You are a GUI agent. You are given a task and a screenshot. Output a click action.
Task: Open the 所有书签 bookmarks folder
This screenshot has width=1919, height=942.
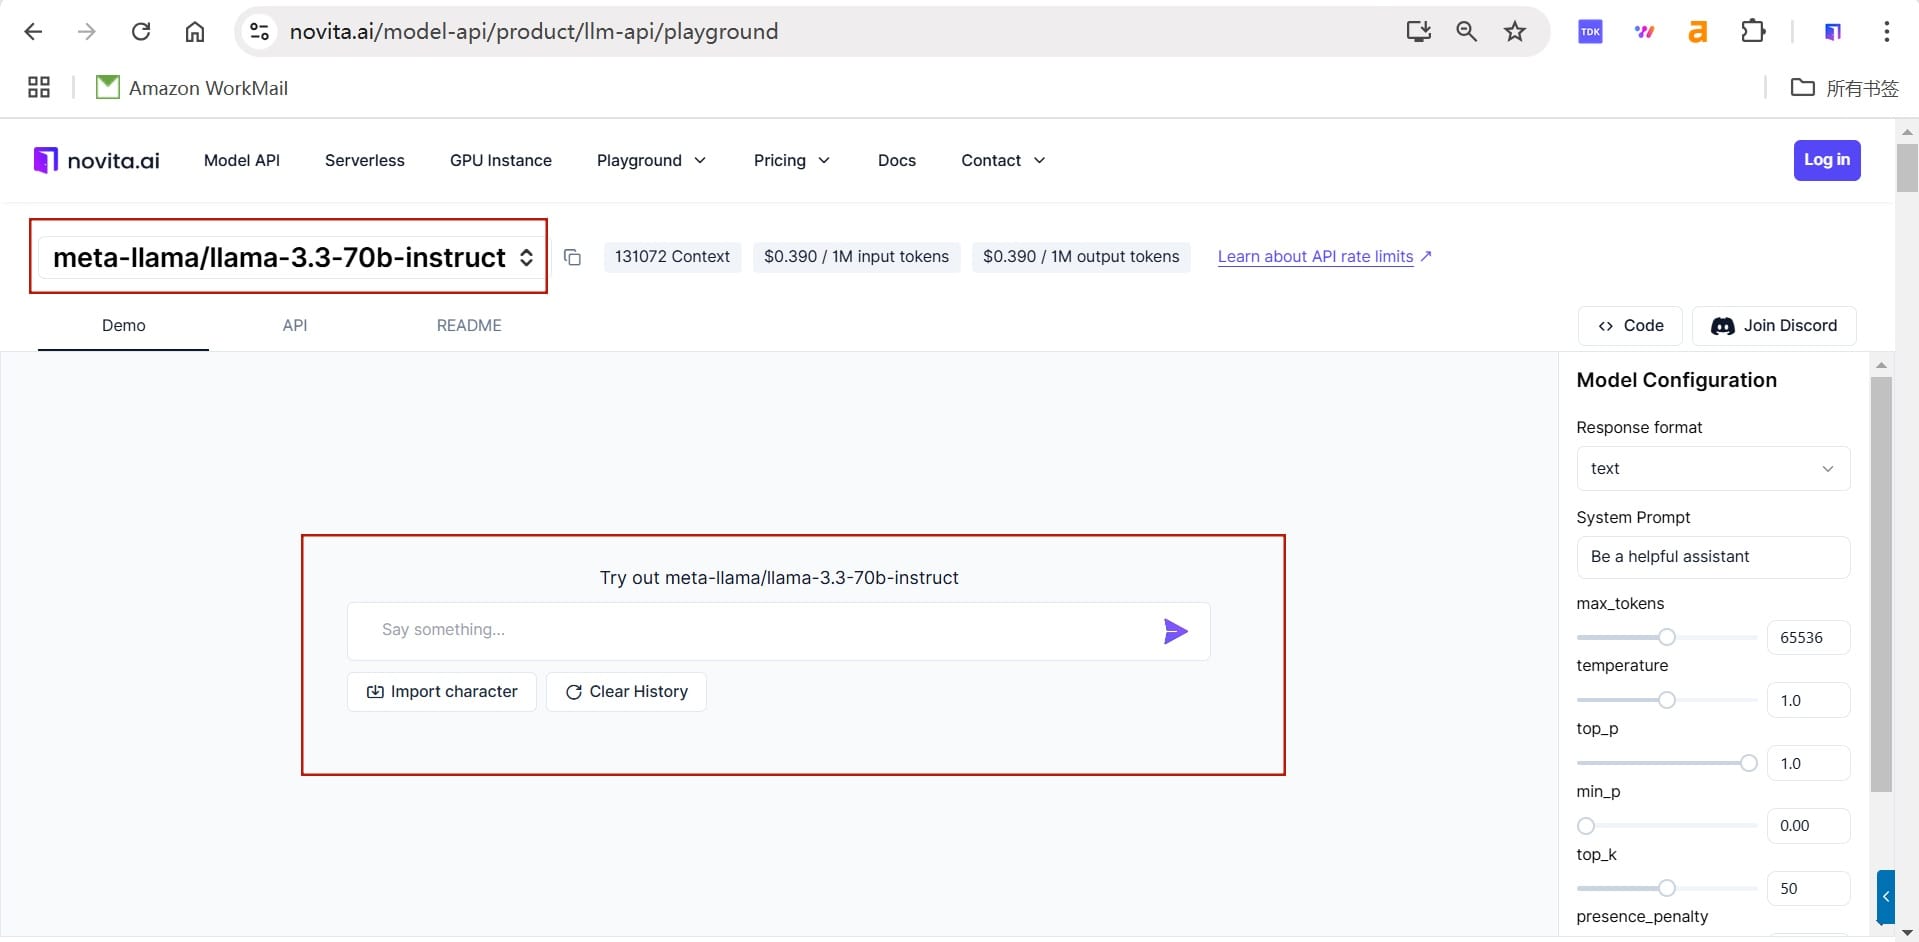[1845, 88]
